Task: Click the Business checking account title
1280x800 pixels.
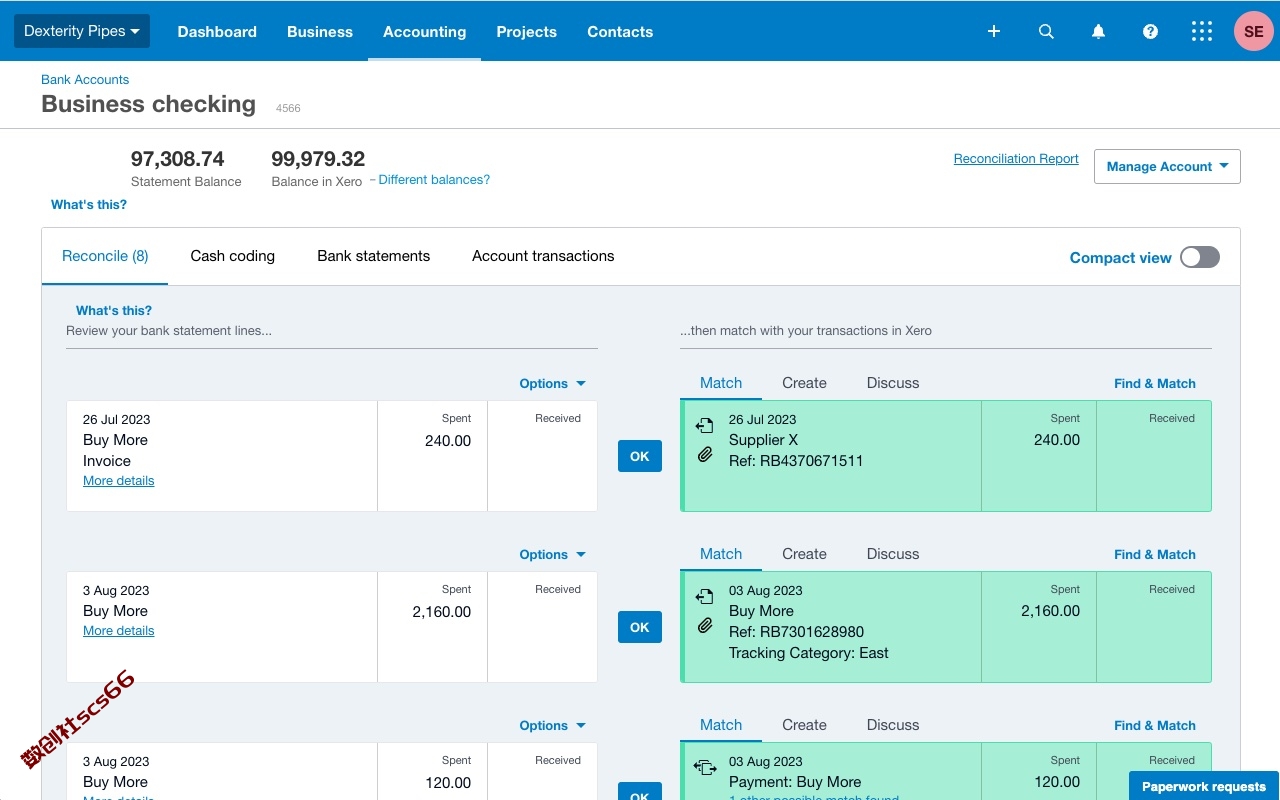Action: [x=149, y=104]
